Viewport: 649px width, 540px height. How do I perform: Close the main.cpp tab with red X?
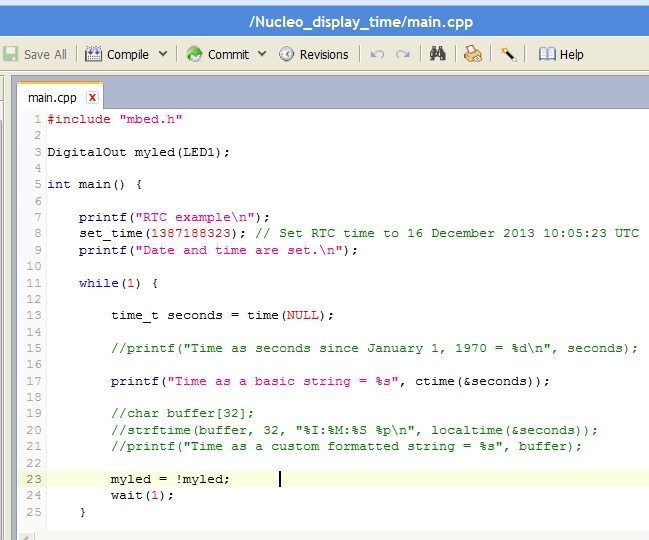pyautogui.click(x=92, y=97)
